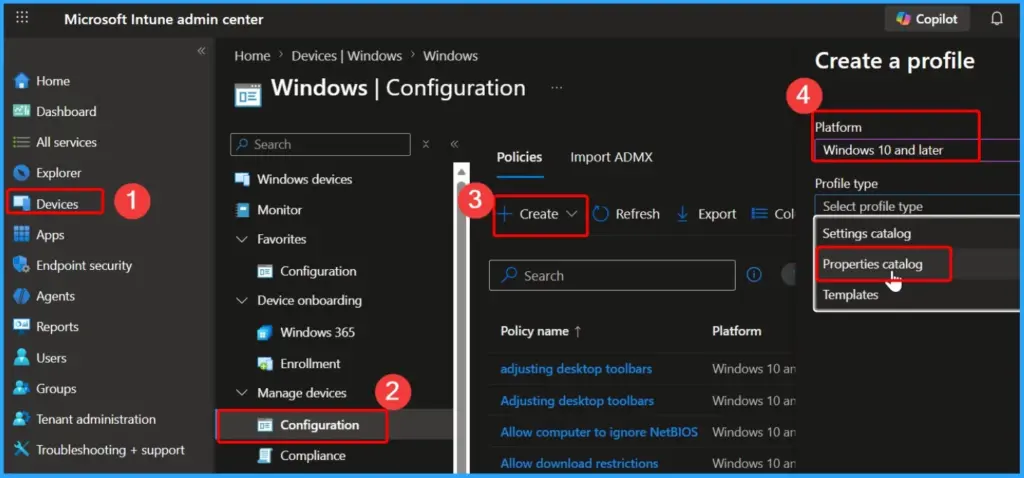Open the All services list icon

[x=22, y=142]
